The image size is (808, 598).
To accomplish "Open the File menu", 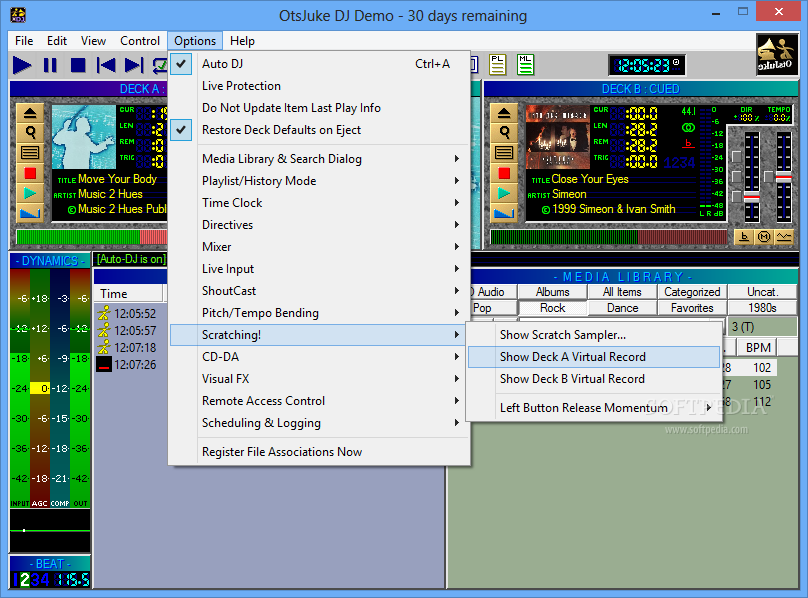I will [x=24, y=41].
